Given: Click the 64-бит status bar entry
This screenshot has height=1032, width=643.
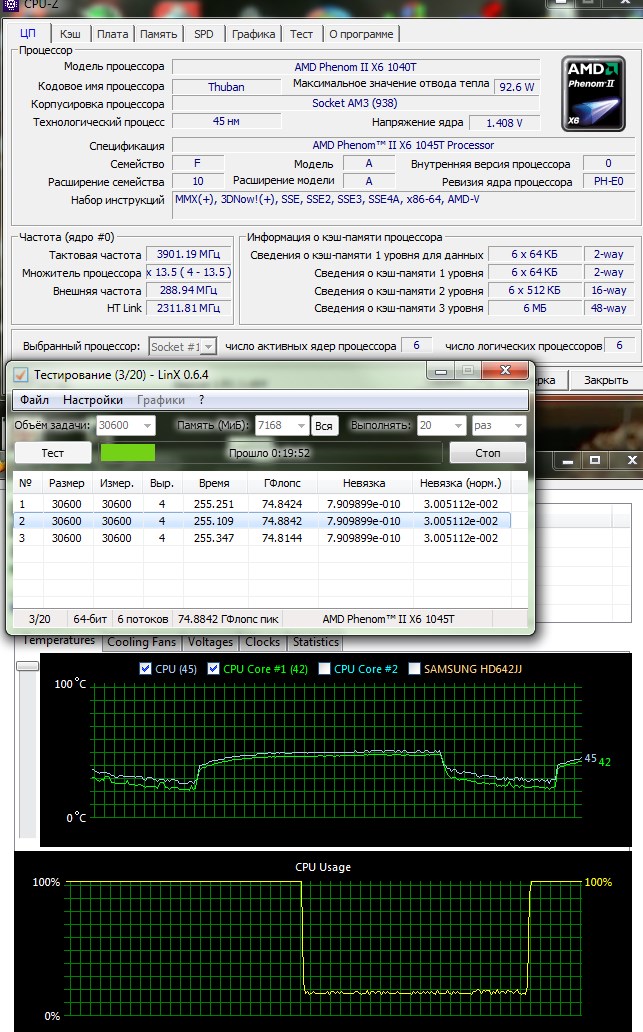Looking at the screenshot, I should [x=90, y=619].
